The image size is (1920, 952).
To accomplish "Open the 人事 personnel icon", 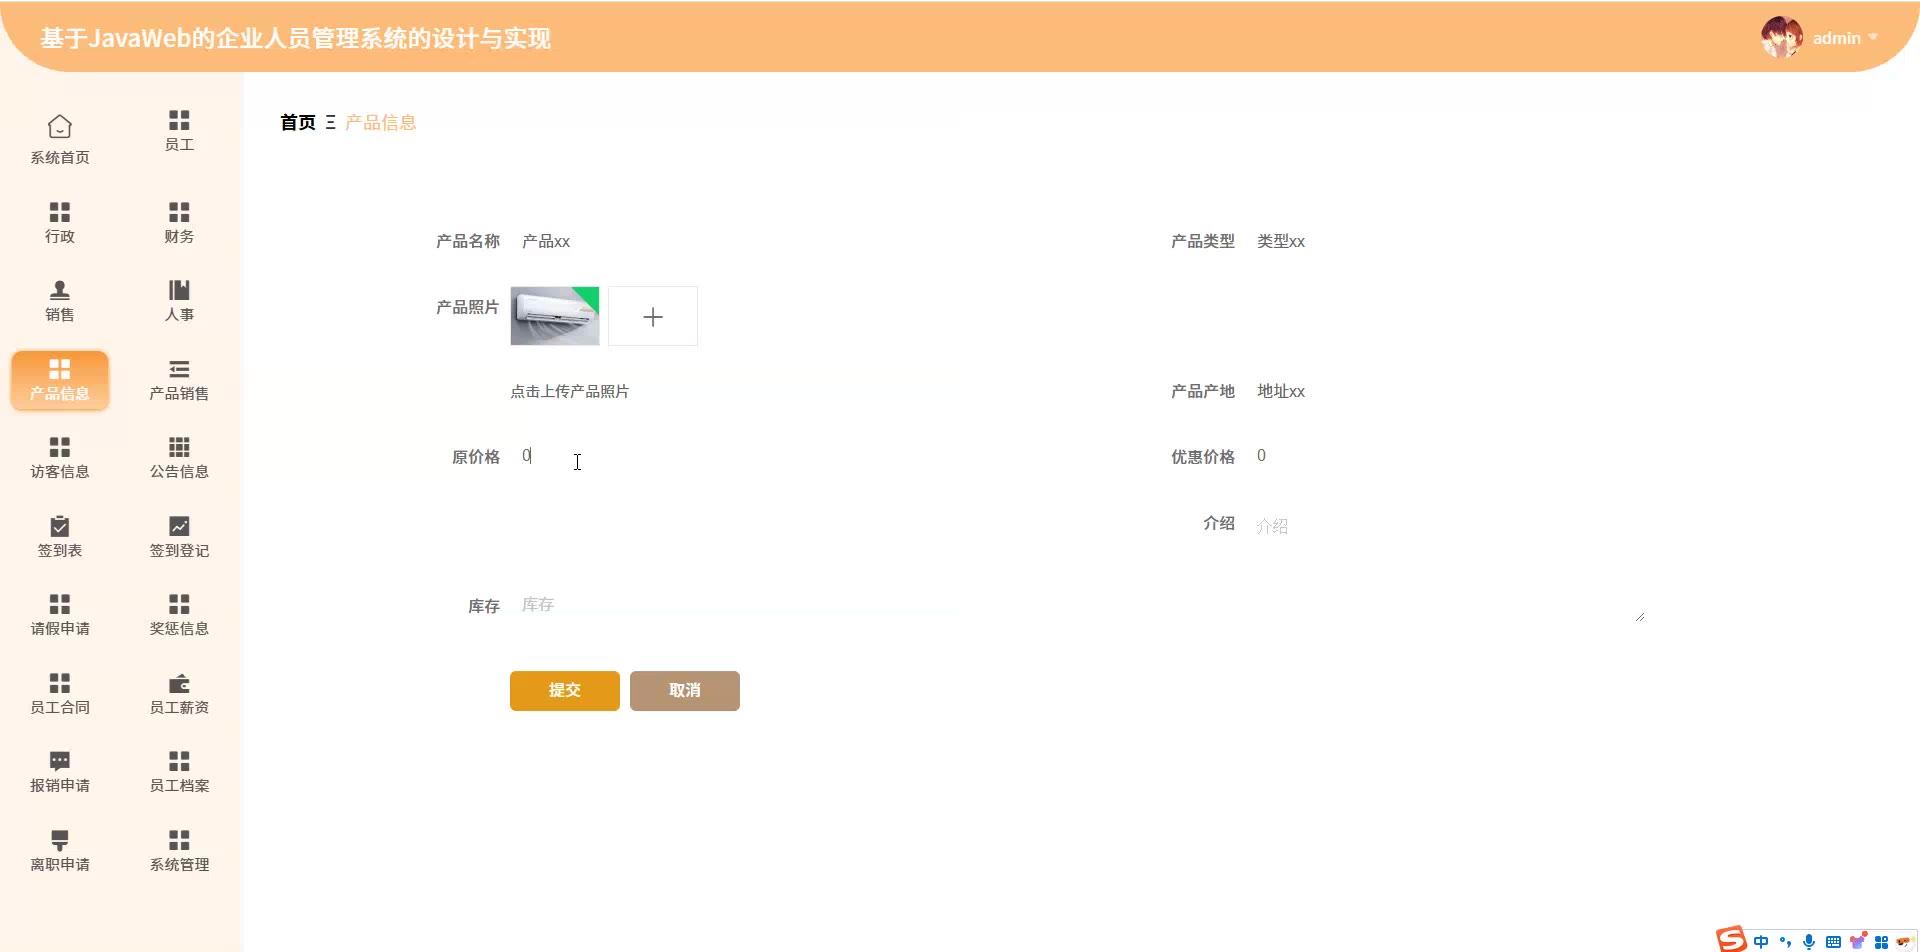I will [x=179, y=290].
